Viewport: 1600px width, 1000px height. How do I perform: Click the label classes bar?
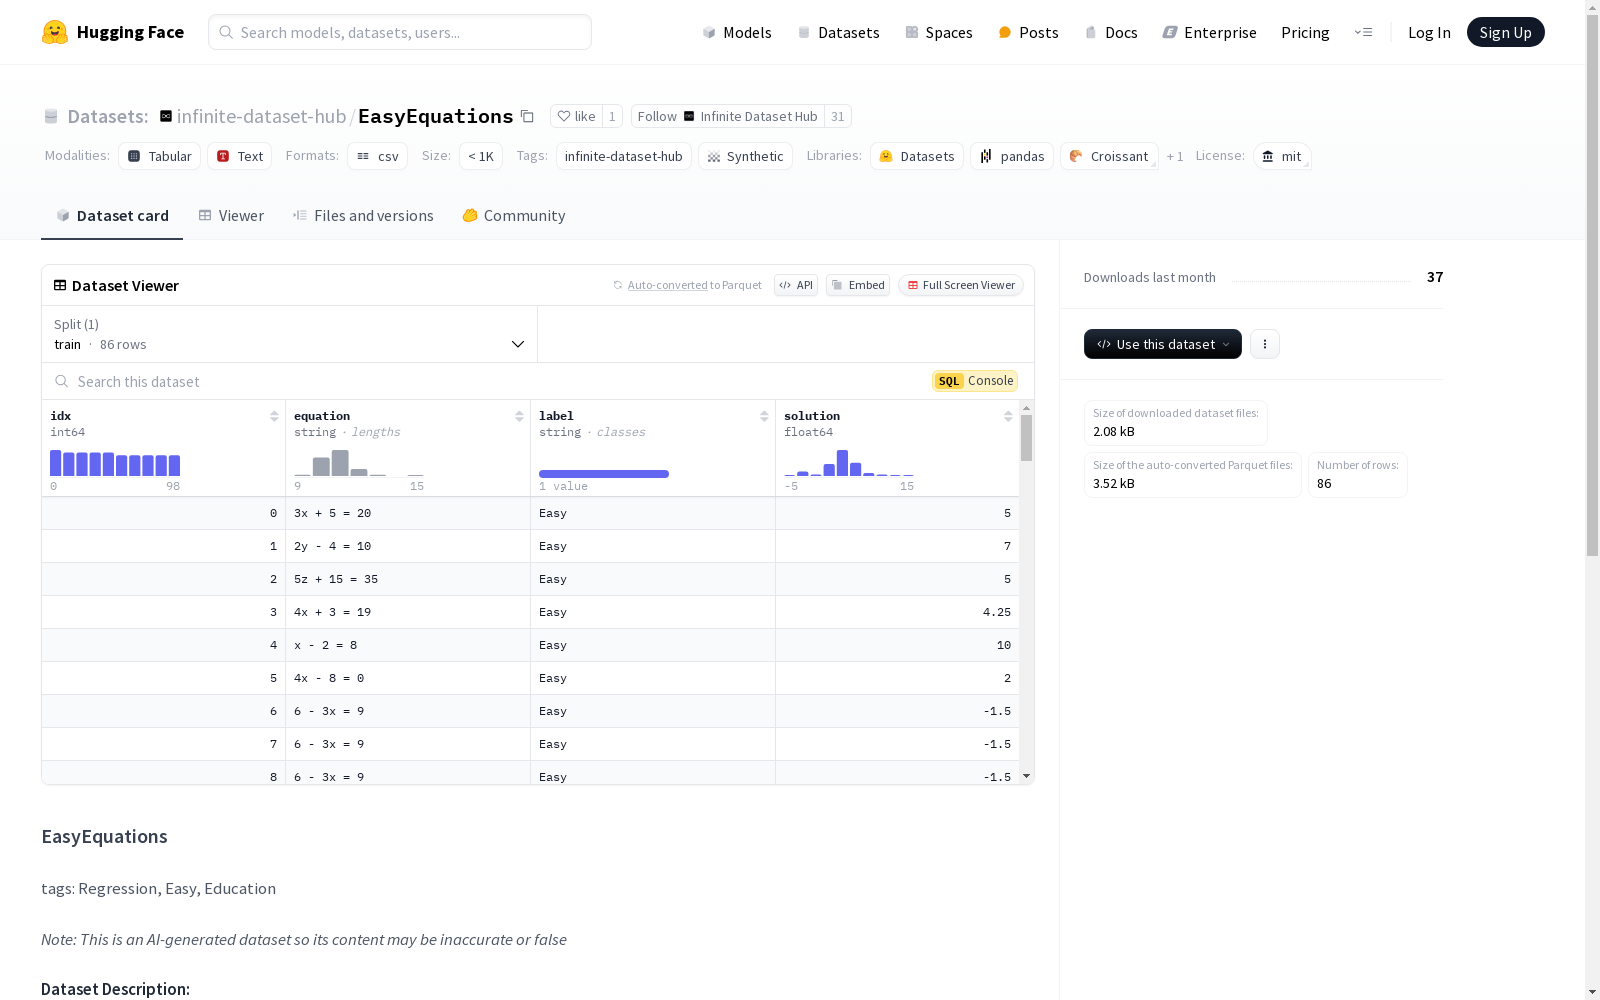[x=604, y=474]
